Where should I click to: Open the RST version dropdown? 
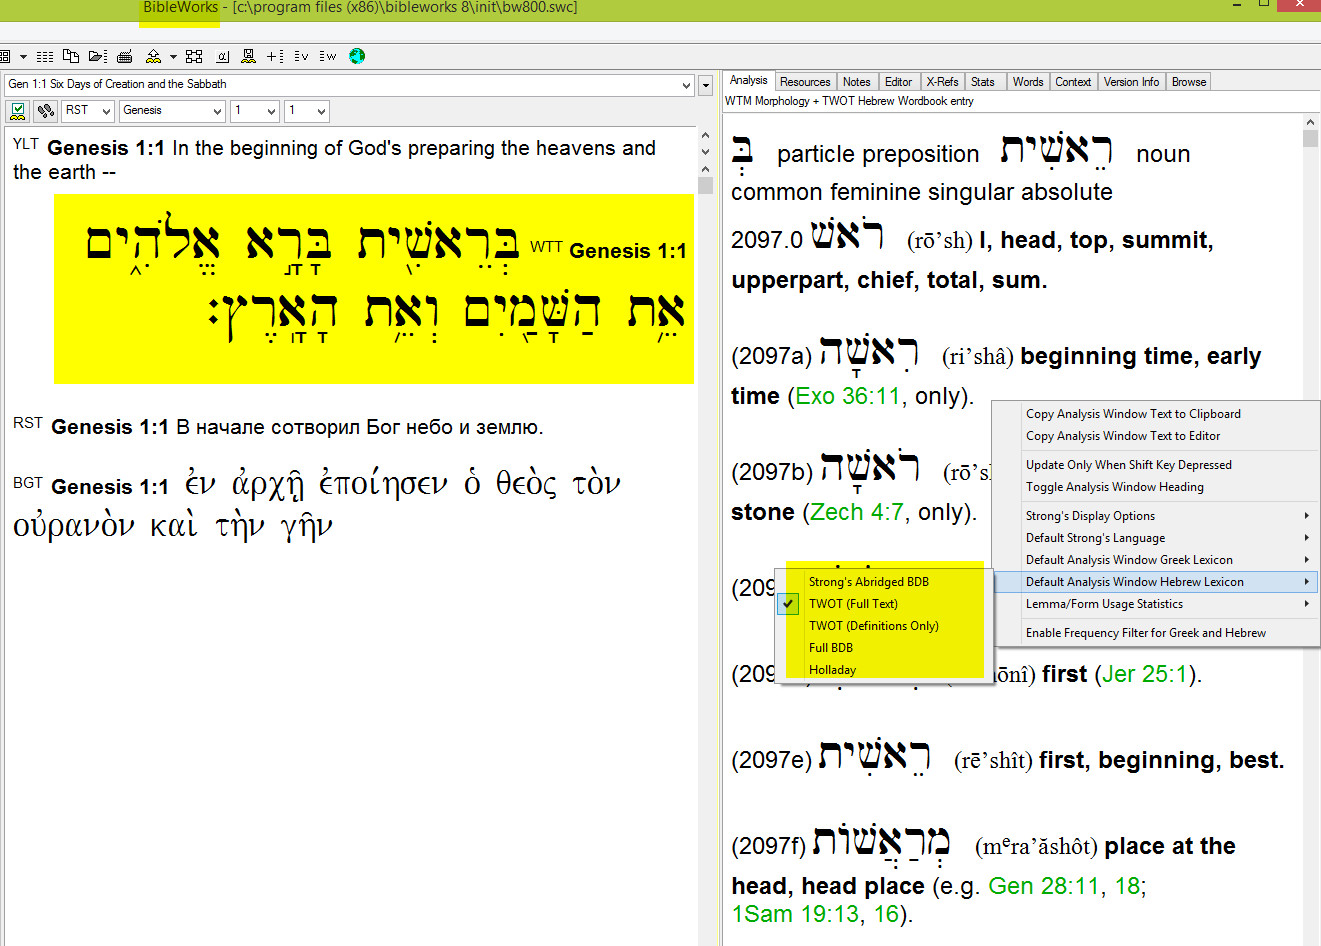(88, 111)
